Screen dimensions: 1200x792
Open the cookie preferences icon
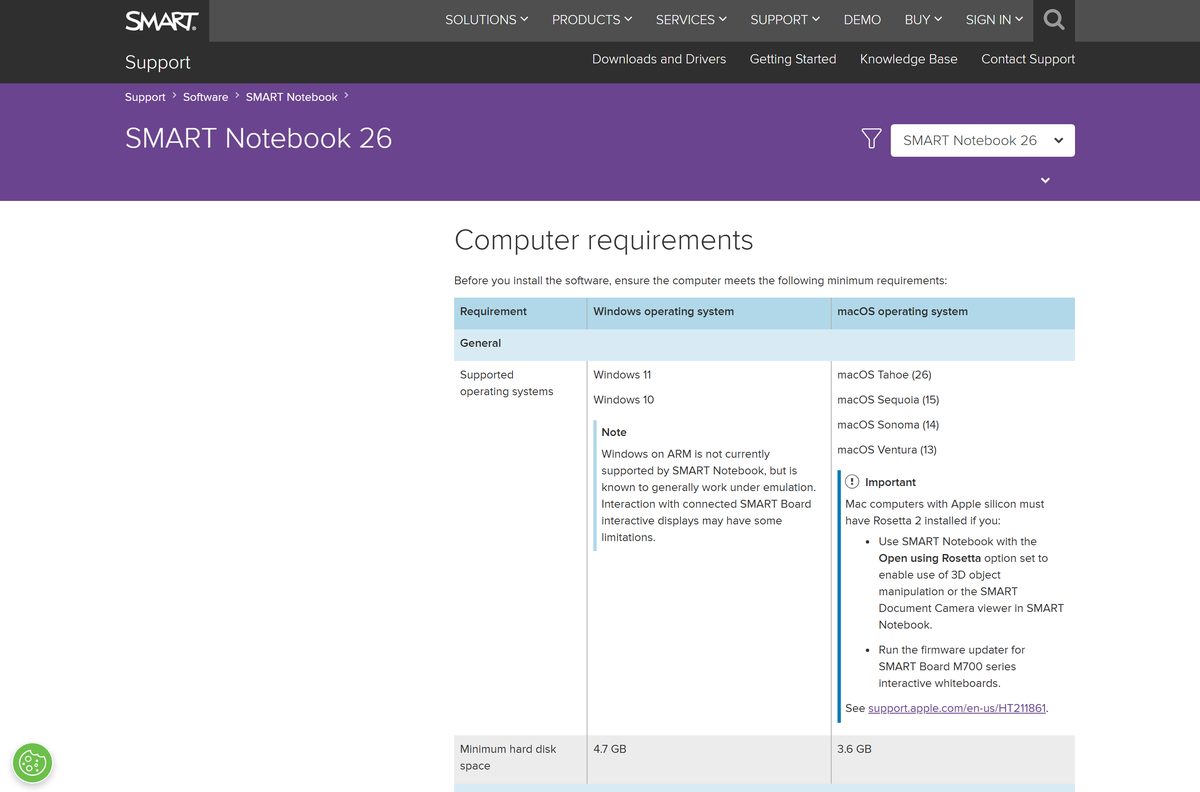[x=33, y=763]
